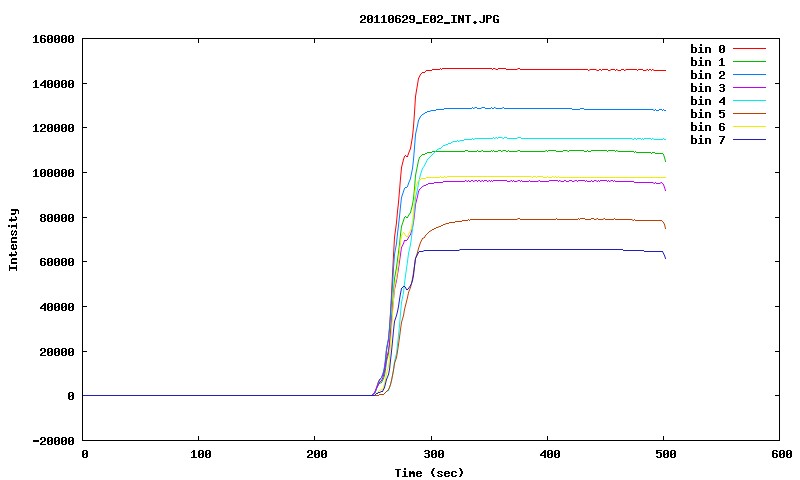Image resolution: width=800 pixels, height=480 pixels.
Task: Click the 'bin 7' legend label
Action: click(708, 140)
